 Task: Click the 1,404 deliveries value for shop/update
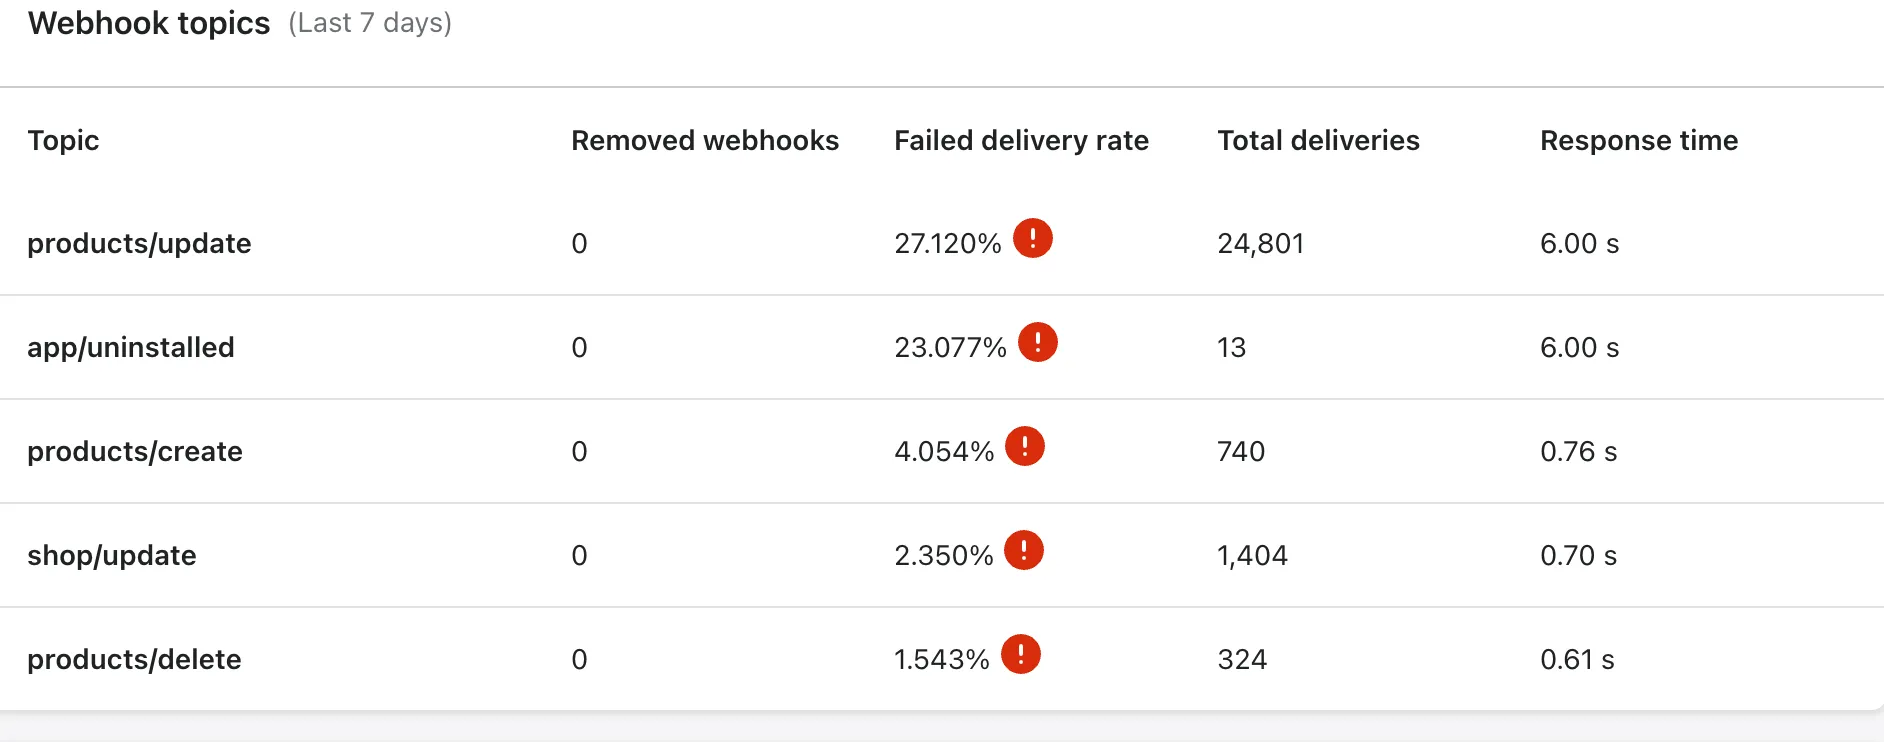coord(1253,556)
